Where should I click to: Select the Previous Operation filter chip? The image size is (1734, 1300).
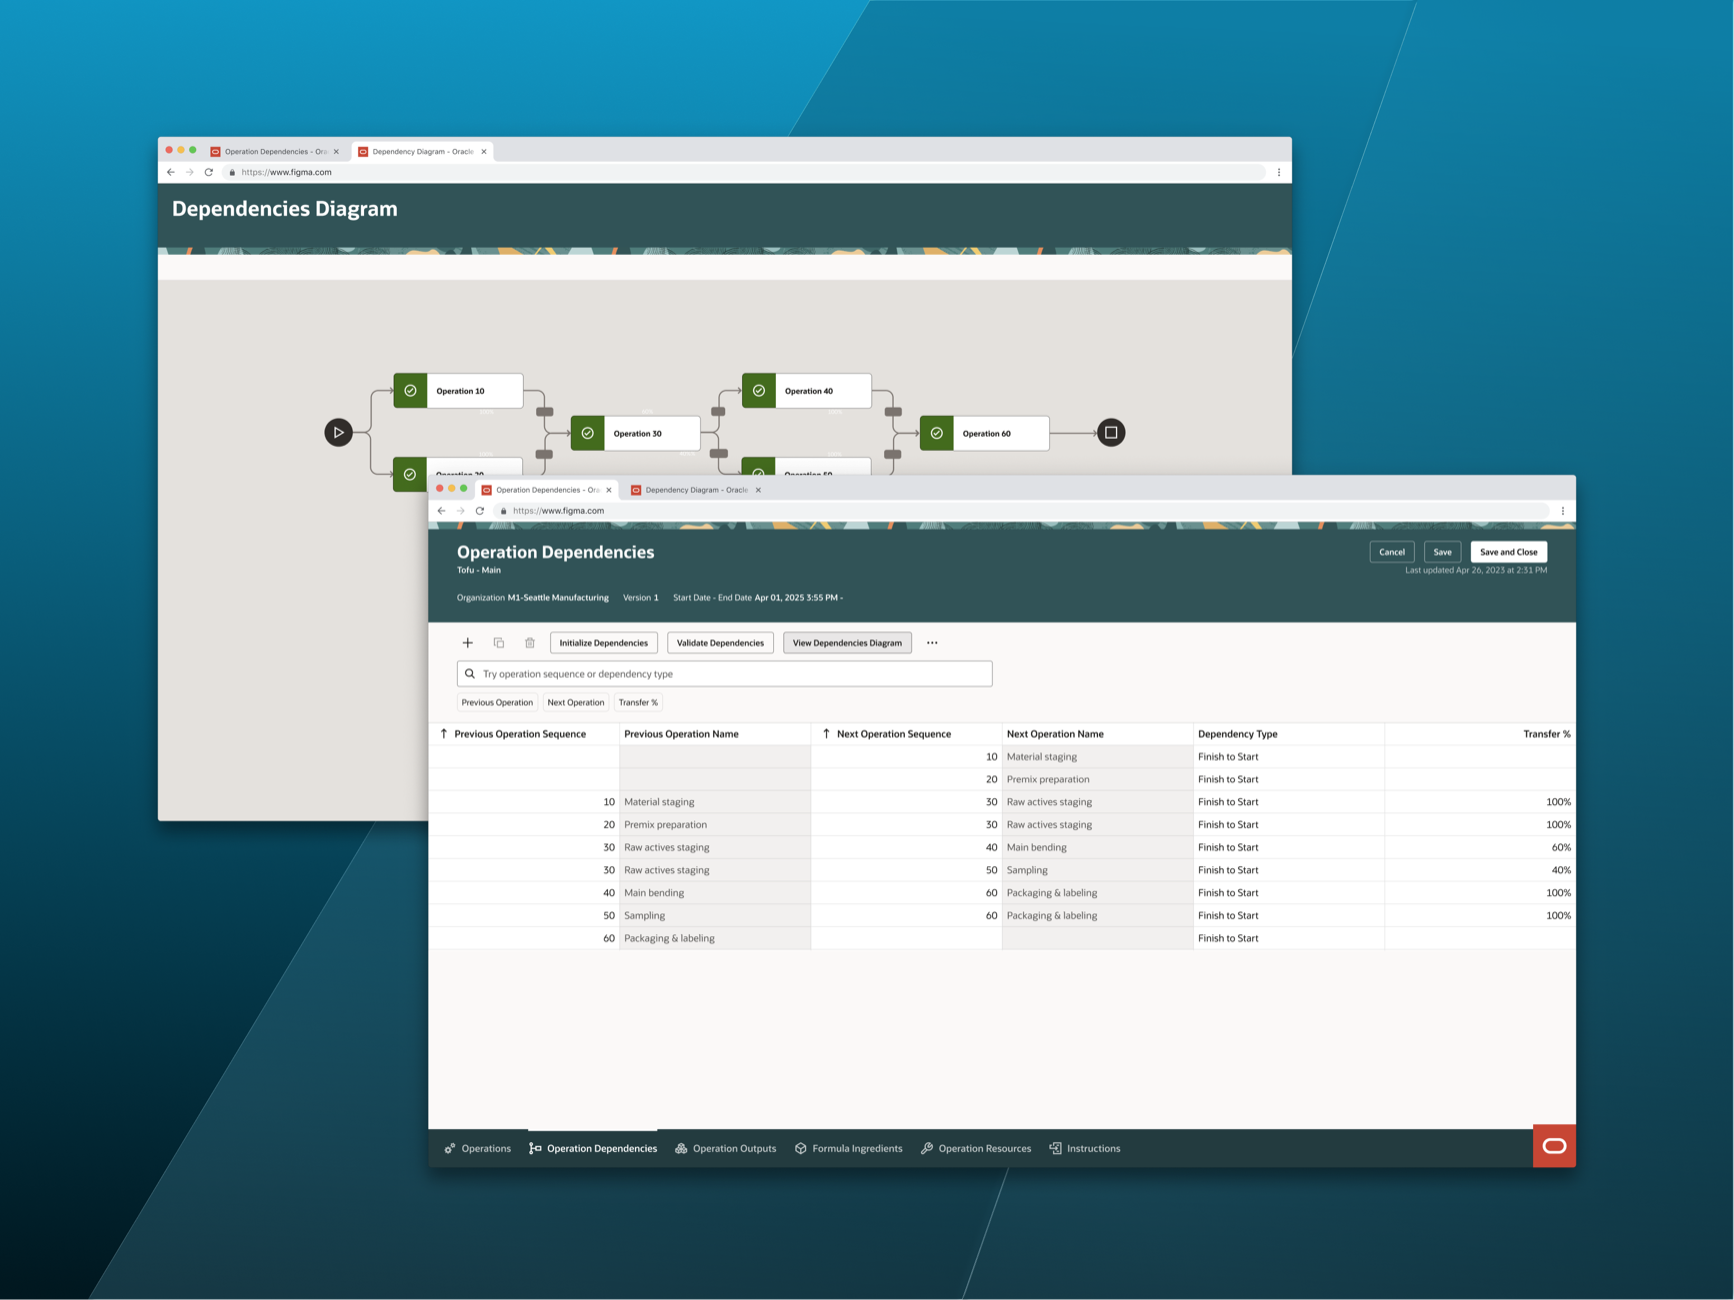497,703
